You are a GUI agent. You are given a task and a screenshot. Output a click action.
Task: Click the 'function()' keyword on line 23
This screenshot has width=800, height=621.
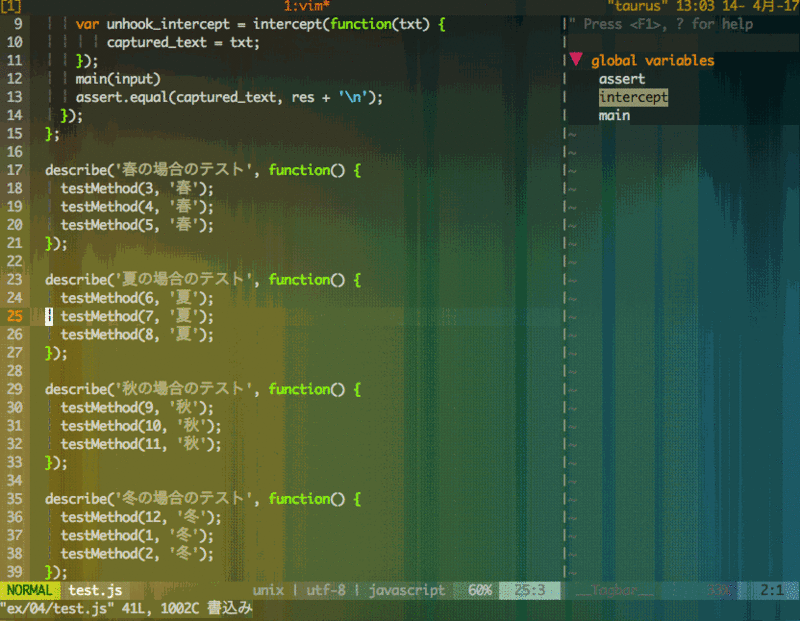tap(307, 280)
